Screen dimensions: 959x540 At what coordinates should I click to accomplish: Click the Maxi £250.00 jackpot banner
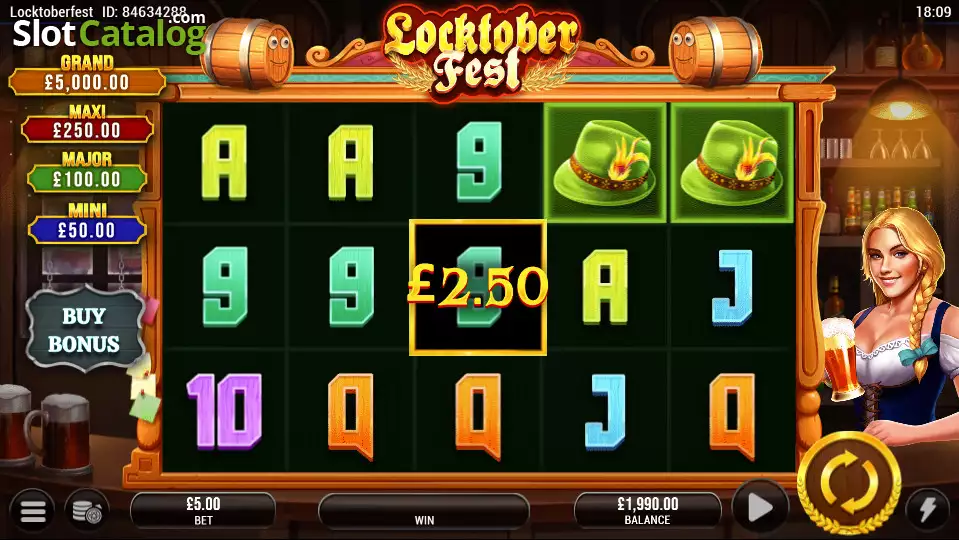tap(87, 124)
